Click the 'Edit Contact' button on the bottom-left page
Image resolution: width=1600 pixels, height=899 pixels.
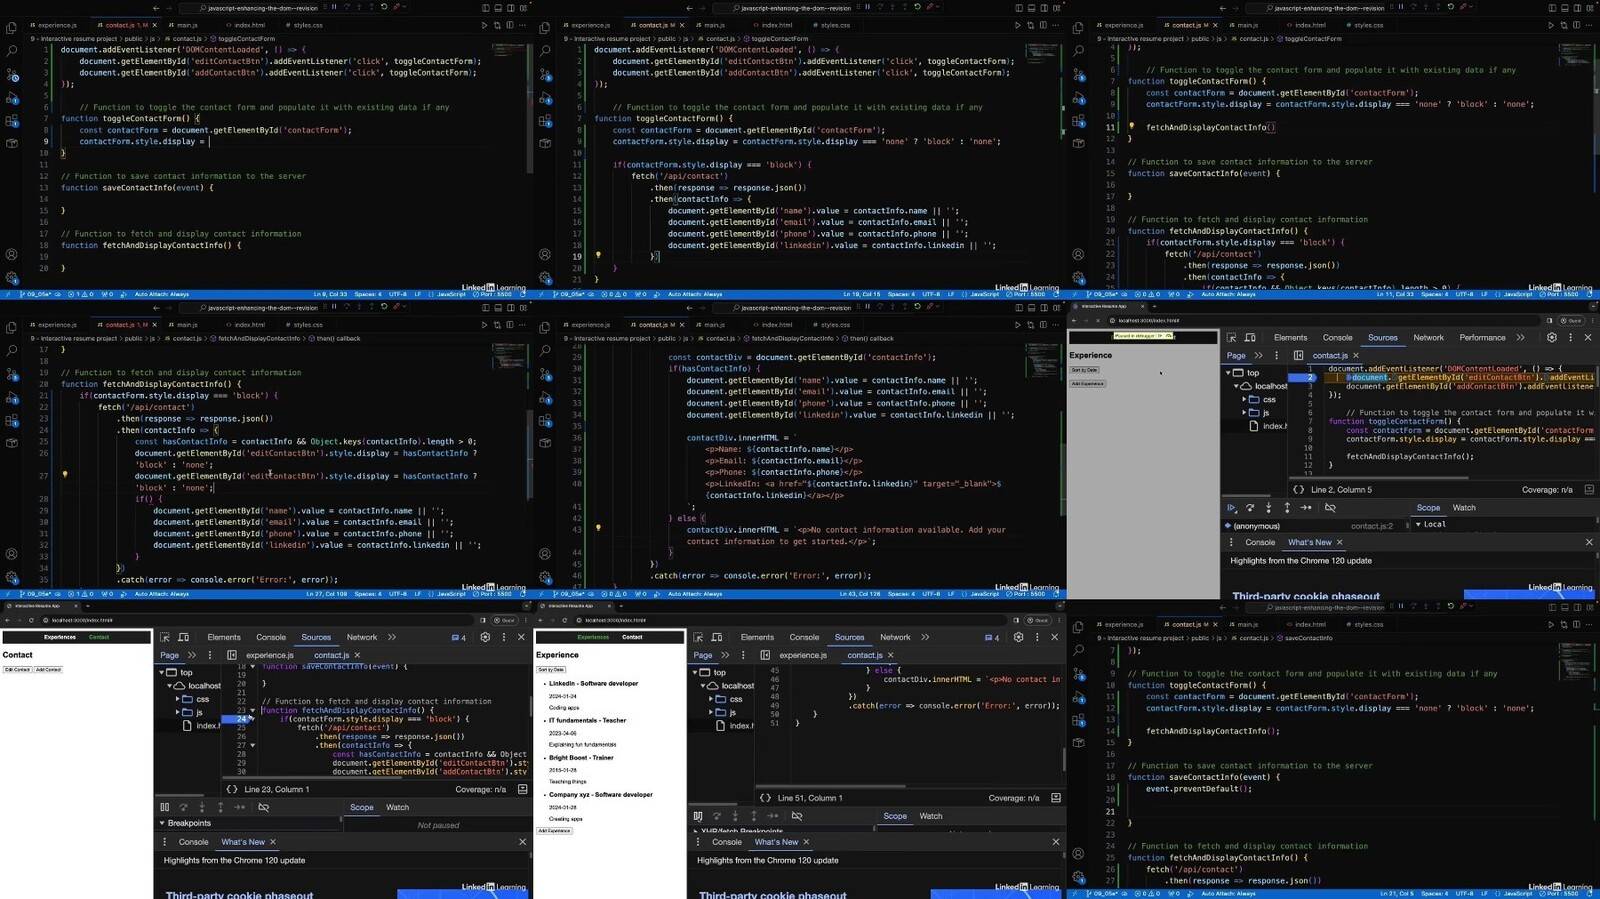click(x=17, y=670)
